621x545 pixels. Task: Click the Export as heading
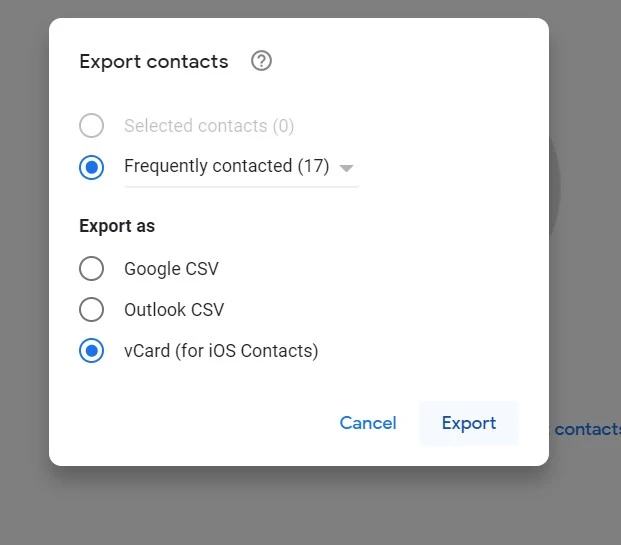(x=117, y=226)
